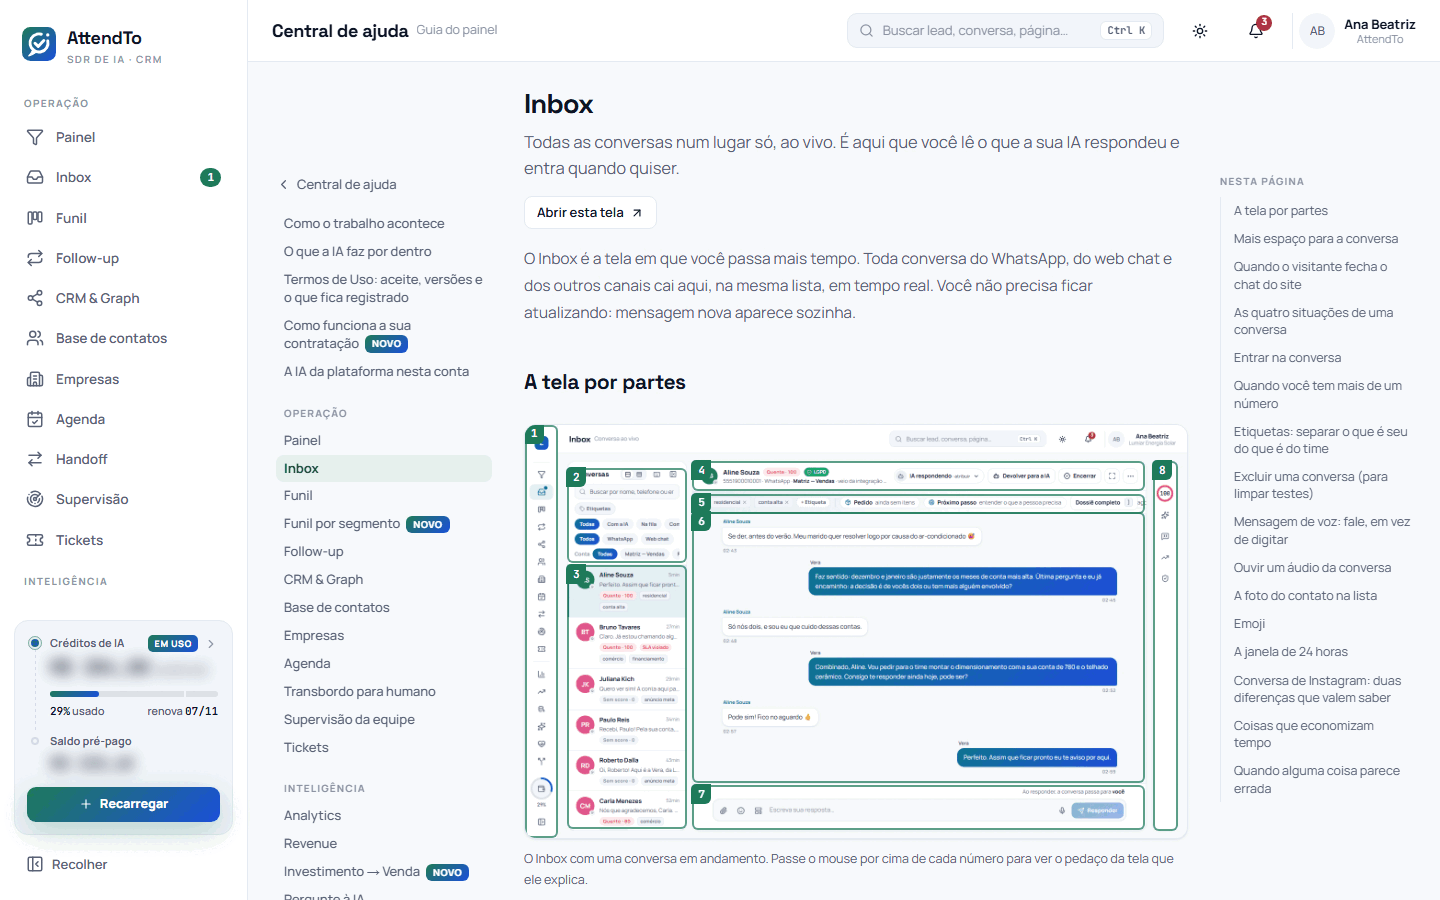This screenshot has width=1440, height=900.
Task: Open Handoff in the main left sidebar
Action: coord(124,459)
